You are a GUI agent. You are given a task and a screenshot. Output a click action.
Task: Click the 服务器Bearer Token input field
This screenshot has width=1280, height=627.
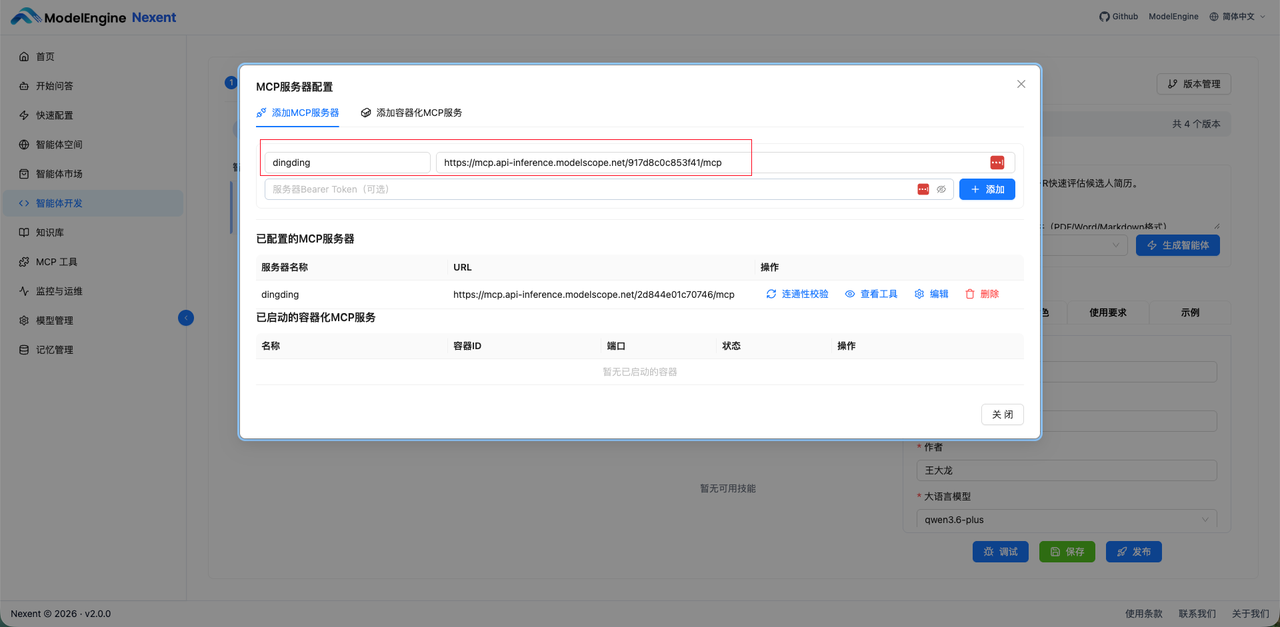tap(609, 189)
